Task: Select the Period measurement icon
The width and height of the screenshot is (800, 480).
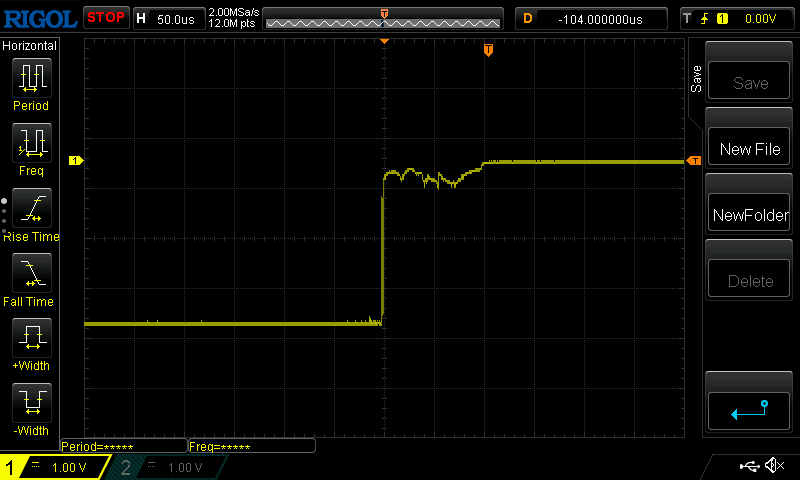Action: (30, 84)
